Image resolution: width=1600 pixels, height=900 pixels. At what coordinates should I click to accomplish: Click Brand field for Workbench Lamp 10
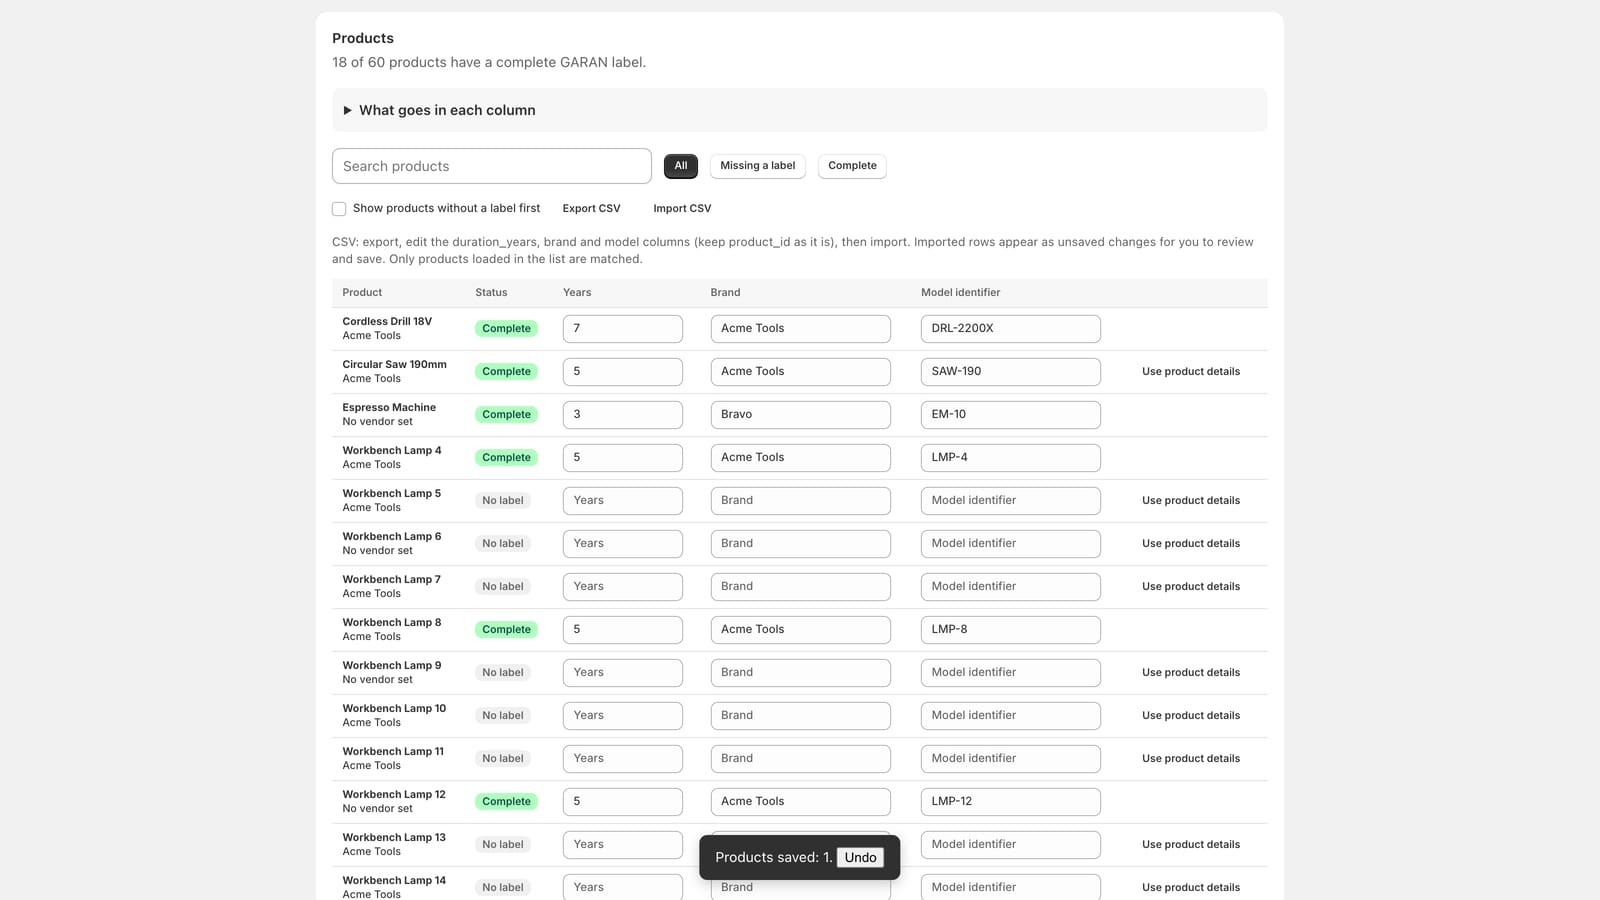click(800, 716)
